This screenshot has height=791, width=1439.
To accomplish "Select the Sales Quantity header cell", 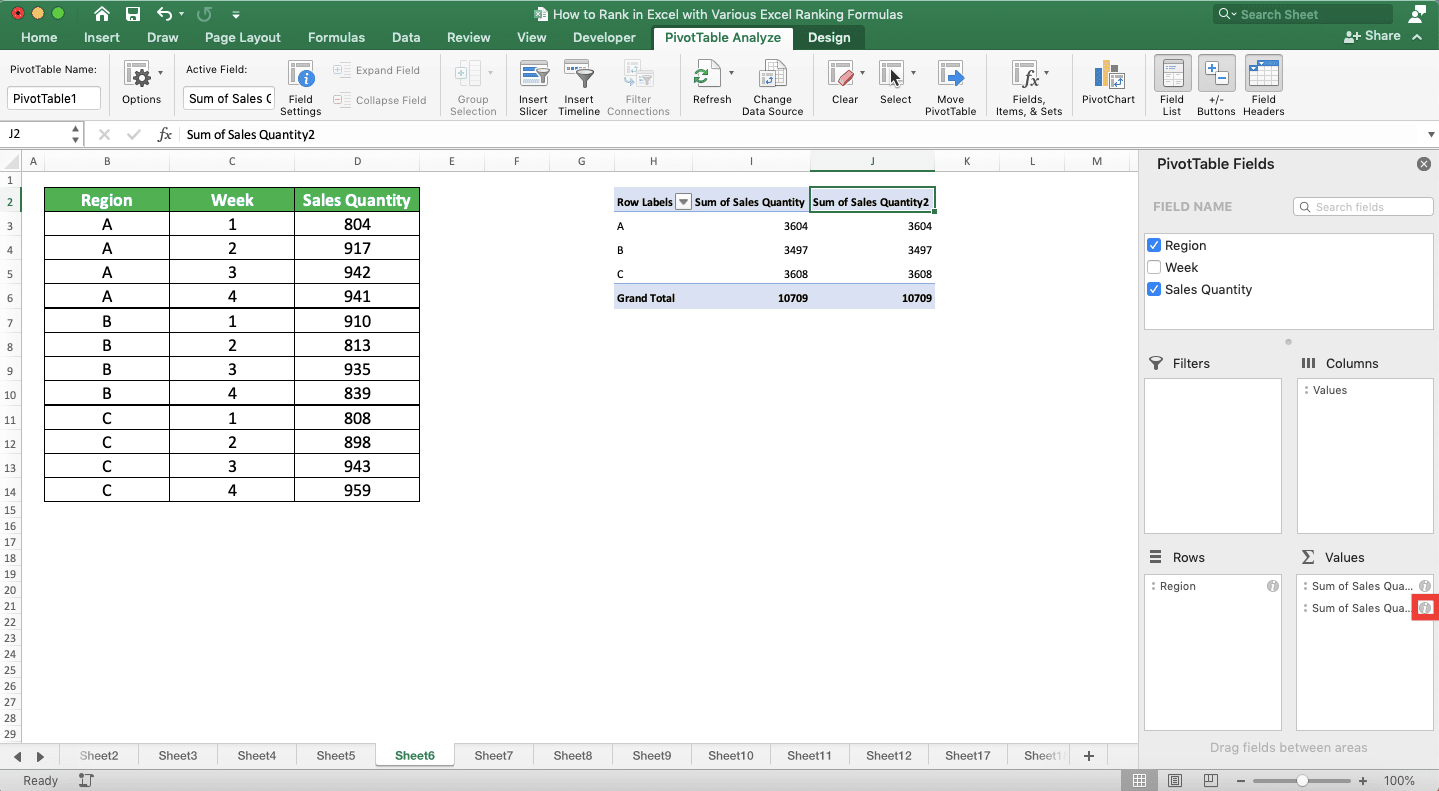I will (357, 200).
